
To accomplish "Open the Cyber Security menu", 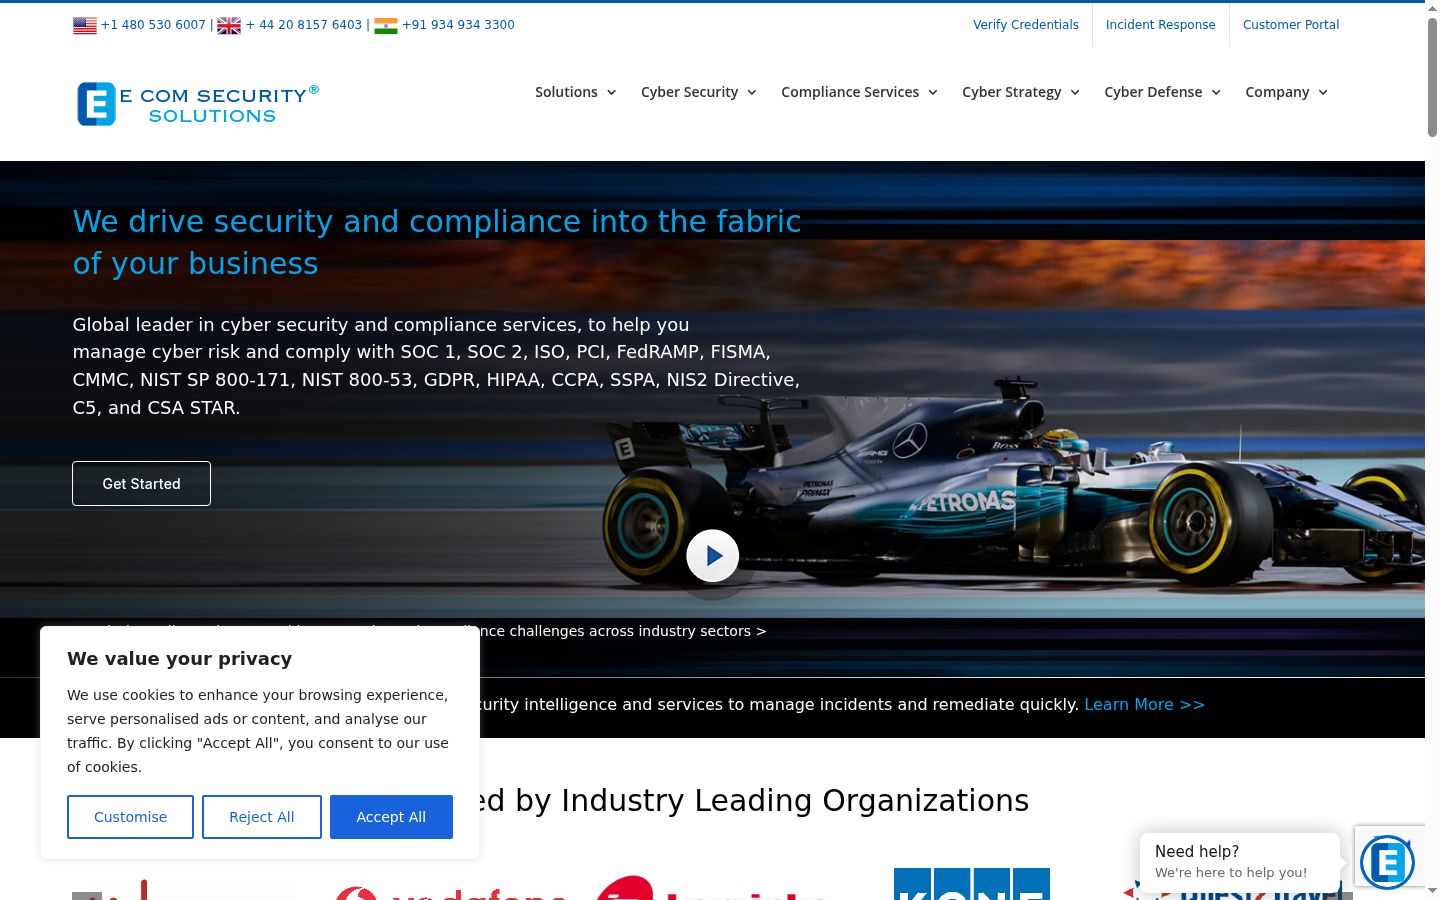I will pos(689,92).
